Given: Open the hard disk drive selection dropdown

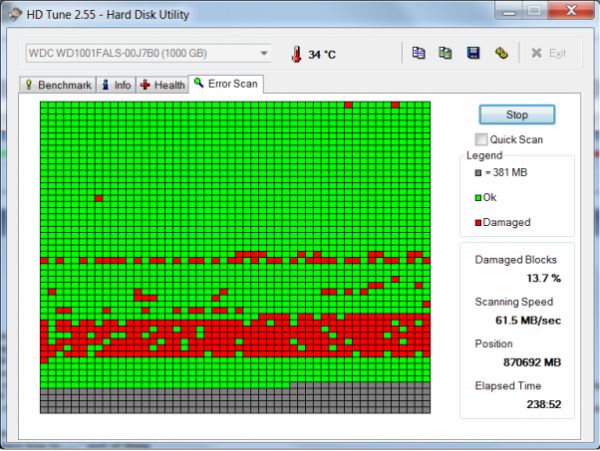Looking at the screenshot, I should pyautogui.click(x=148, y=53).
